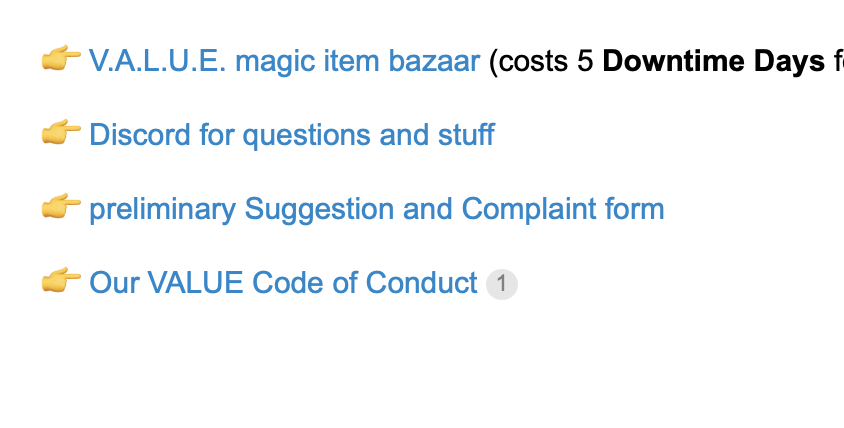Click the word 'Conduct' in the last link

pyautogui.click(x=421, y=283)
